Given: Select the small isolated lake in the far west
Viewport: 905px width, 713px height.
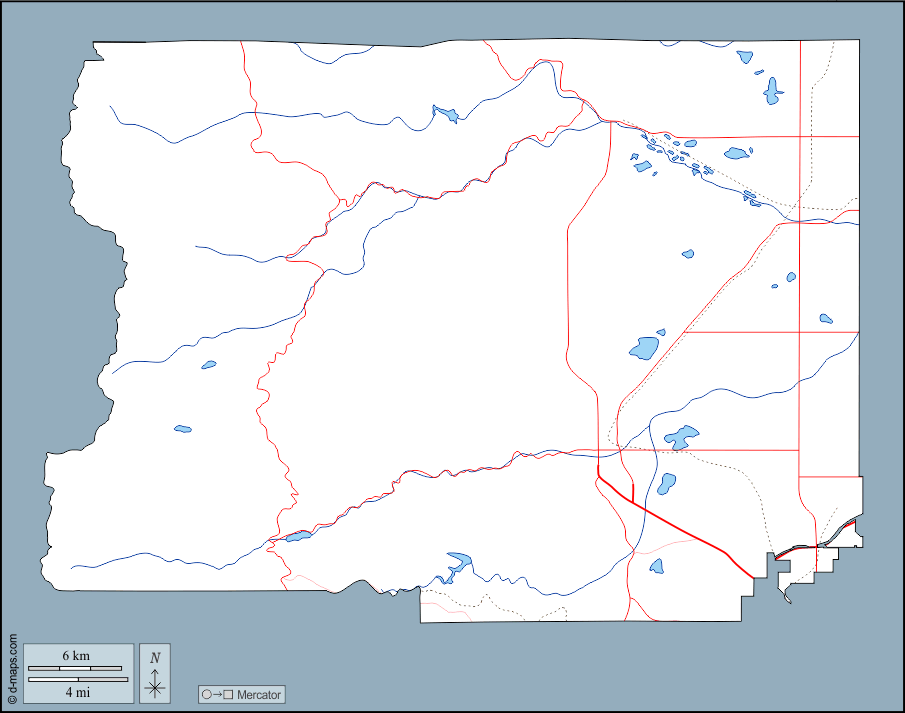Looking at the screenshot, I should [182, 429].
